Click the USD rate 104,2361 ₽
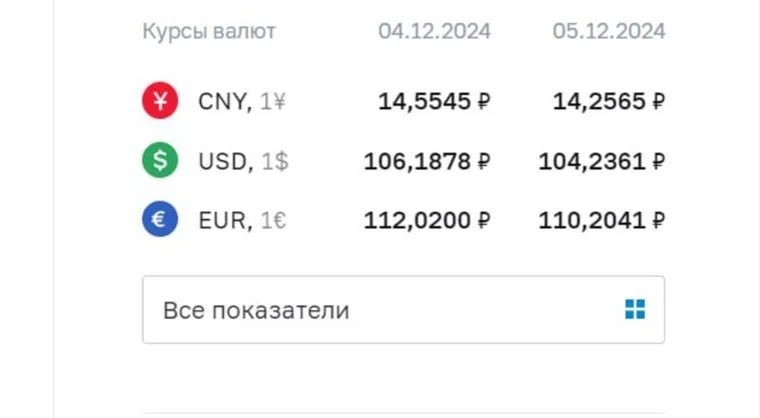This screenshot has width=760, height=418. pyautogui.click(x=602, y=160)
